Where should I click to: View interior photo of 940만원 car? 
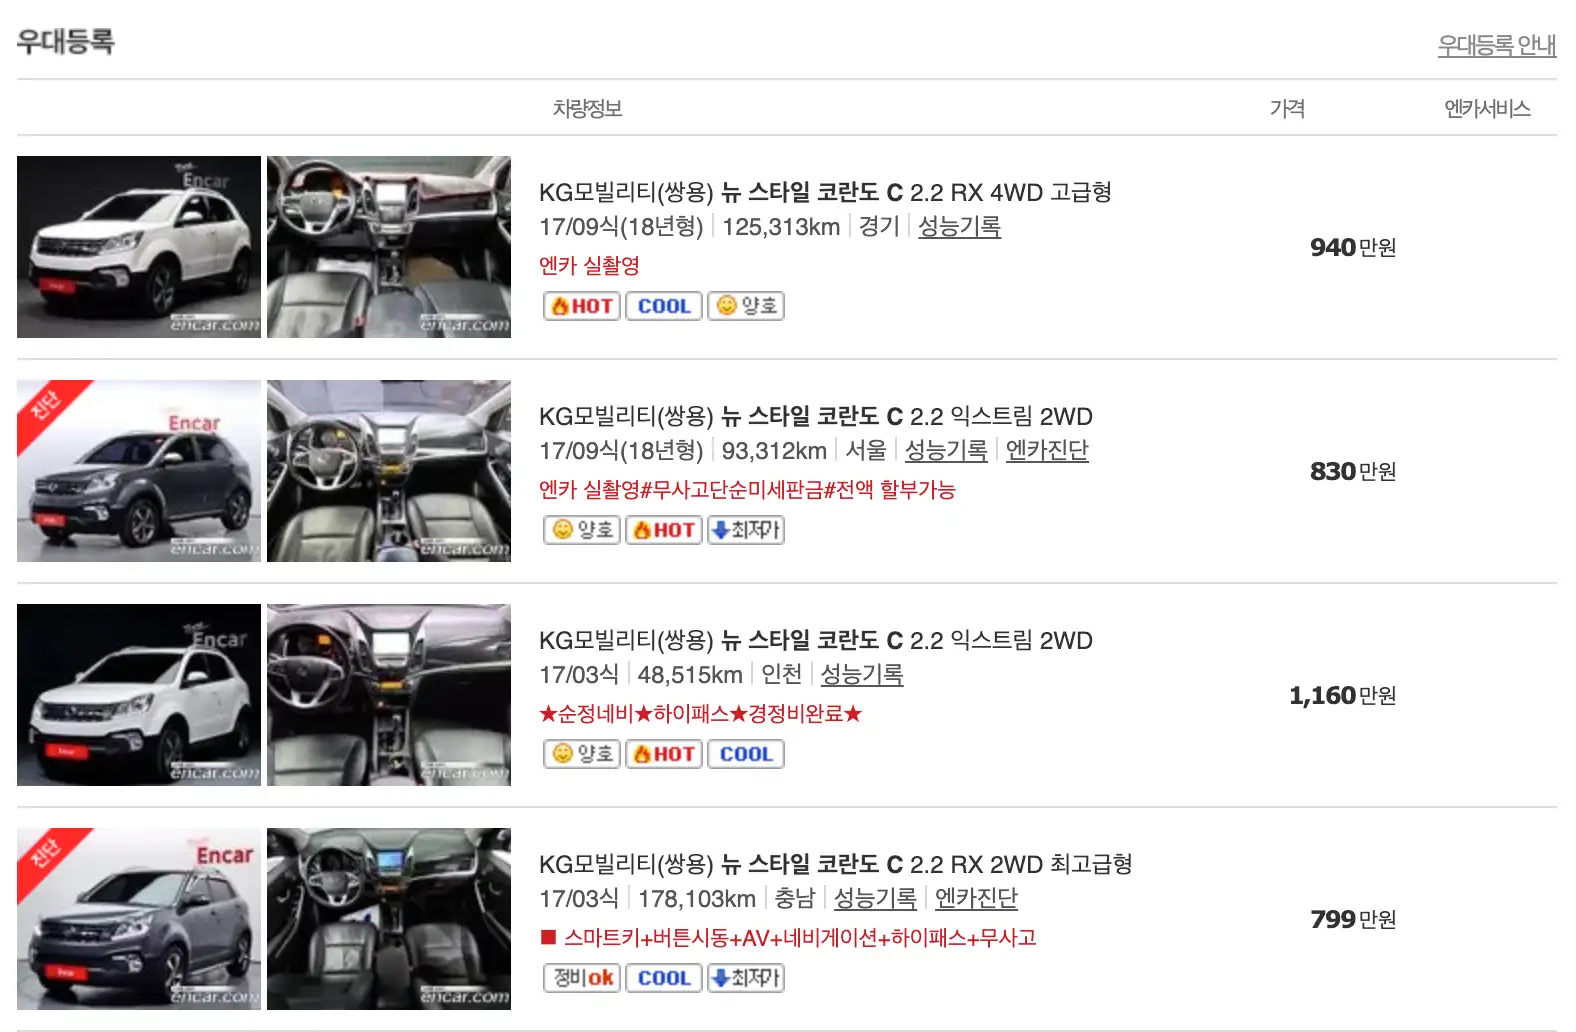pyautogui.click(x=389, y=247)
